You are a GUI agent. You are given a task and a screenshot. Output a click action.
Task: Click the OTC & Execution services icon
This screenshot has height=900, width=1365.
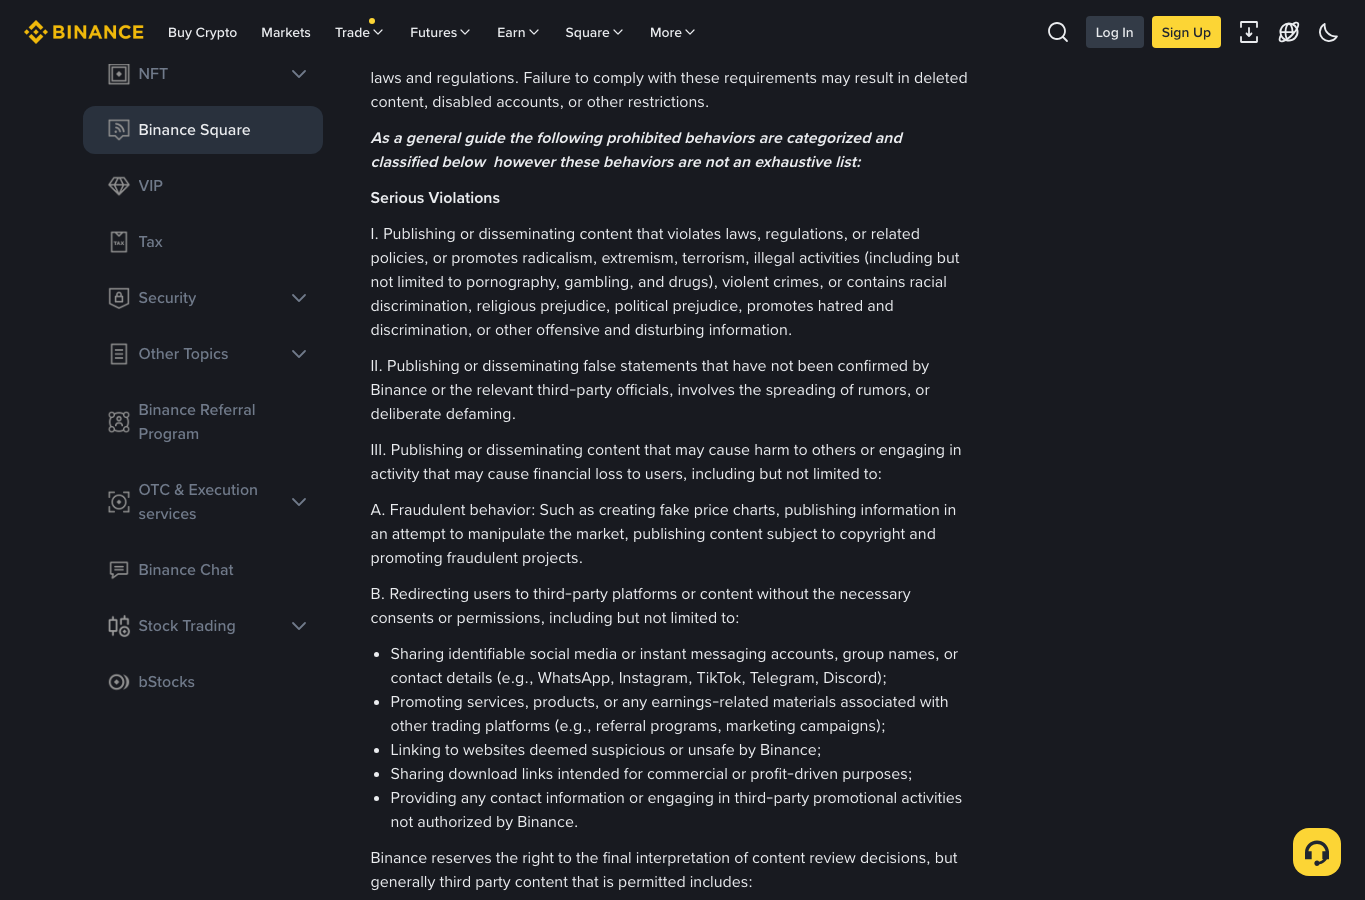119,502
